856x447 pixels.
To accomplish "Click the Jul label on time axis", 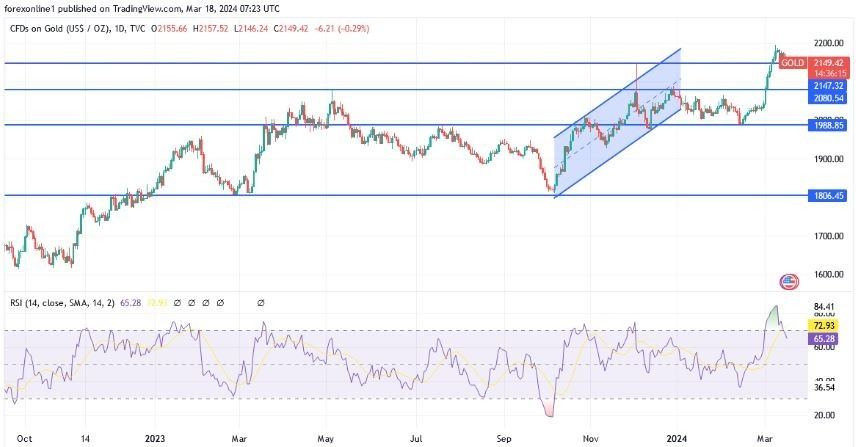I will [416, 438].
